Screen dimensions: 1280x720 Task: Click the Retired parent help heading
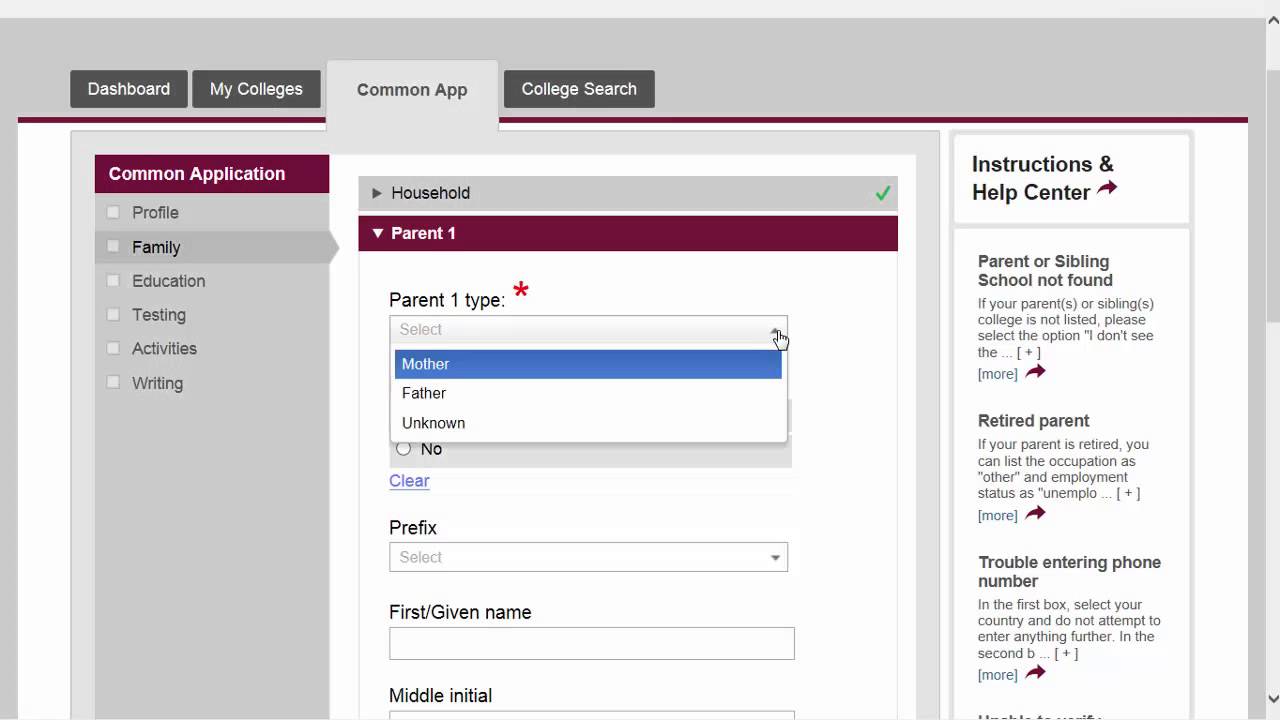(x=1033, y=421)
